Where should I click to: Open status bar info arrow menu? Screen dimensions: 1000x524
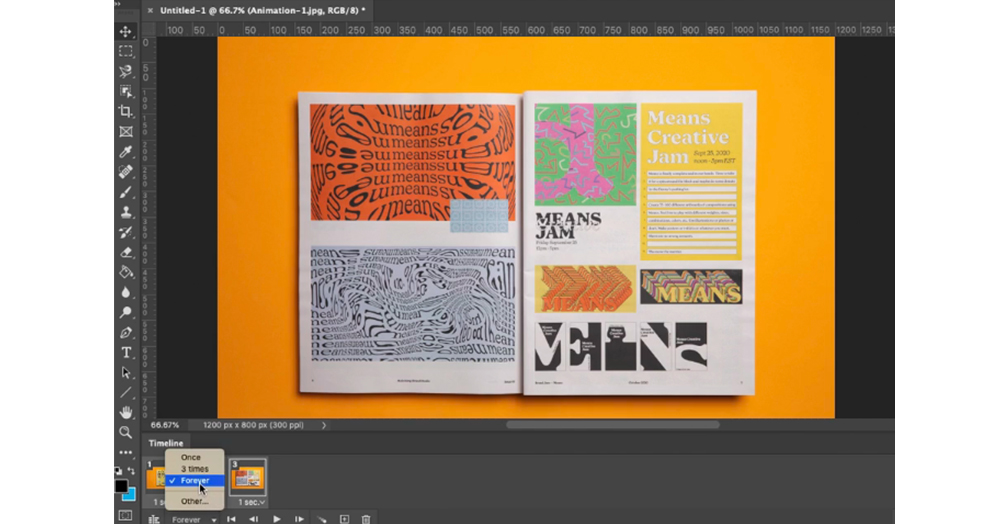(x=324, y=425)
